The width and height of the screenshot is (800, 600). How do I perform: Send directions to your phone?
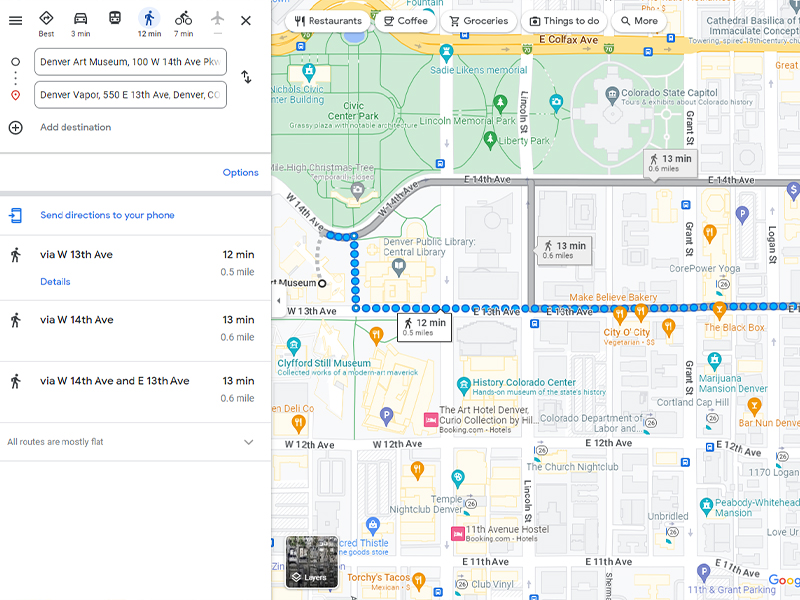(107, 215)
